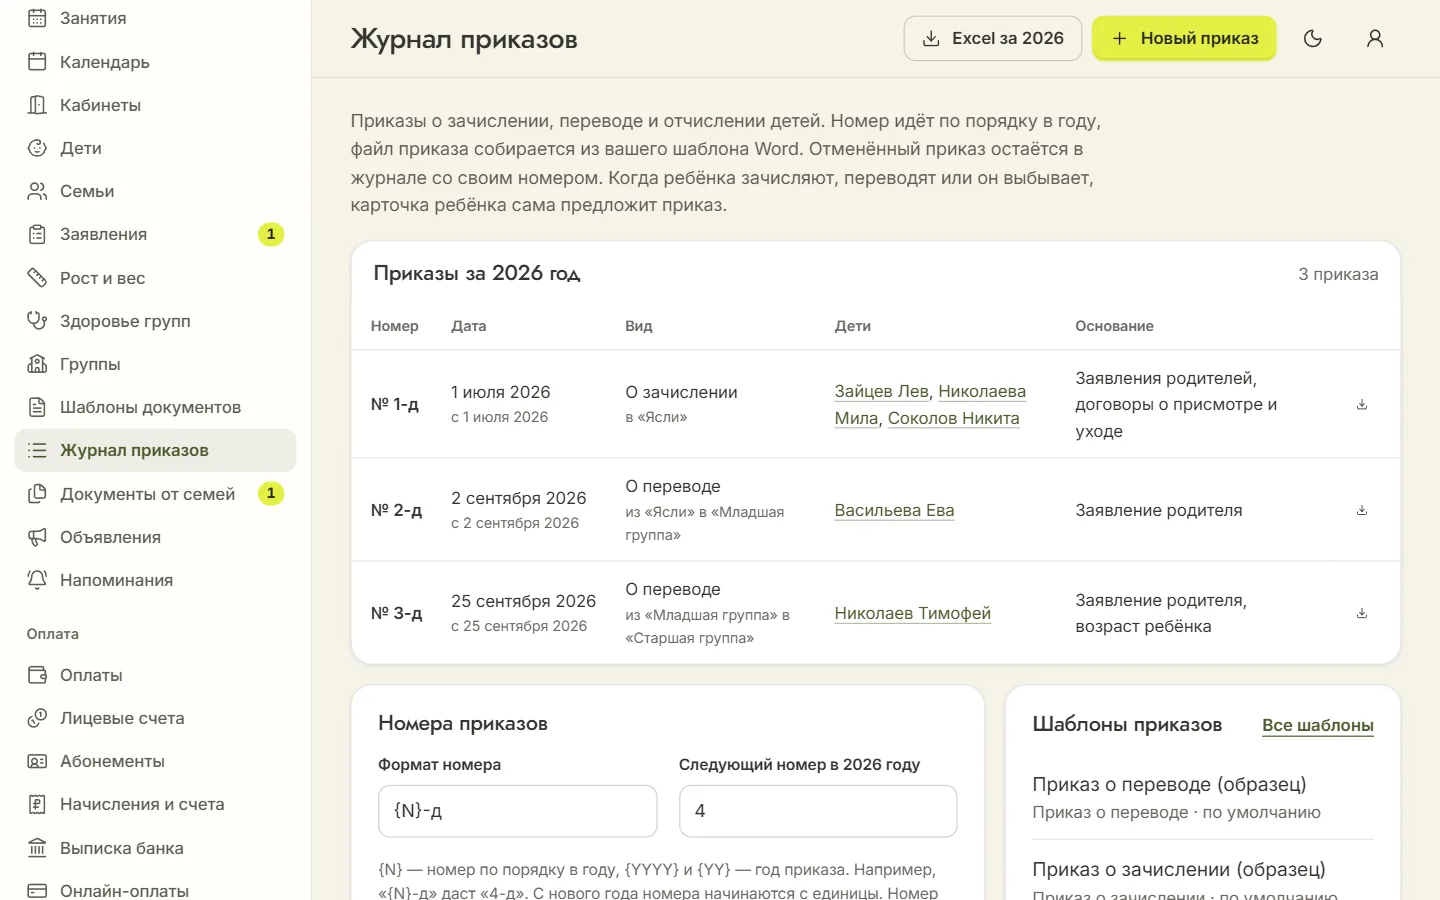This screenshot has height=900, width=1440.
Task: Click the building icon beside Группы
Action: pos(37,364)
